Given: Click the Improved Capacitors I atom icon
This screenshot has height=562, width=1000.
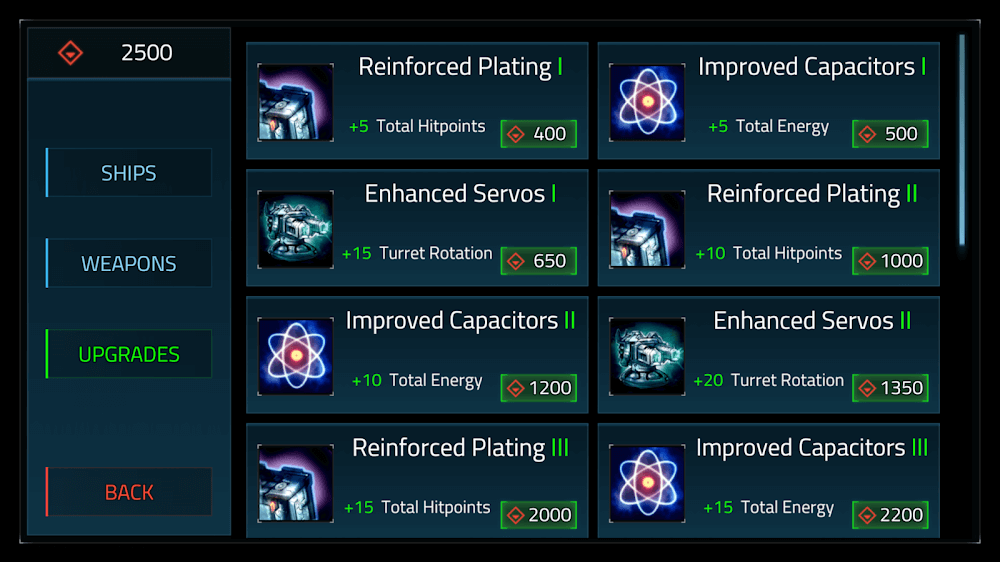Looking at the screenshot, I should pos(647,102).
